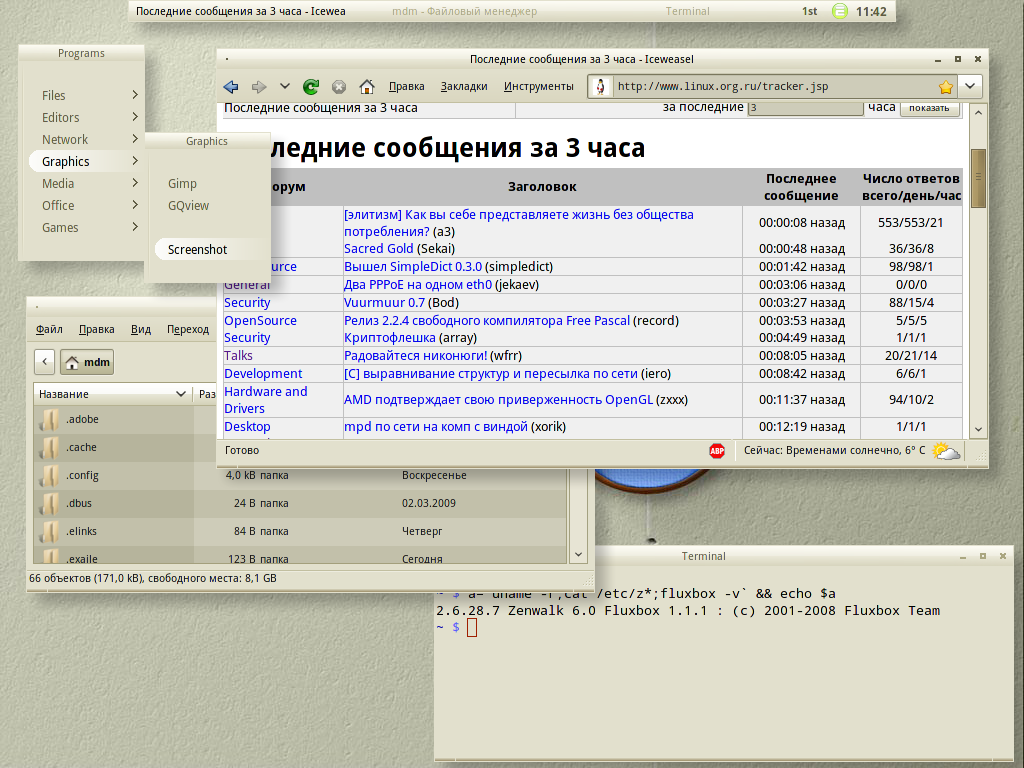This screenshot has height=768, width=1024.
Task: Launch GQview from Graphics menu
Action: coord(188,206)
